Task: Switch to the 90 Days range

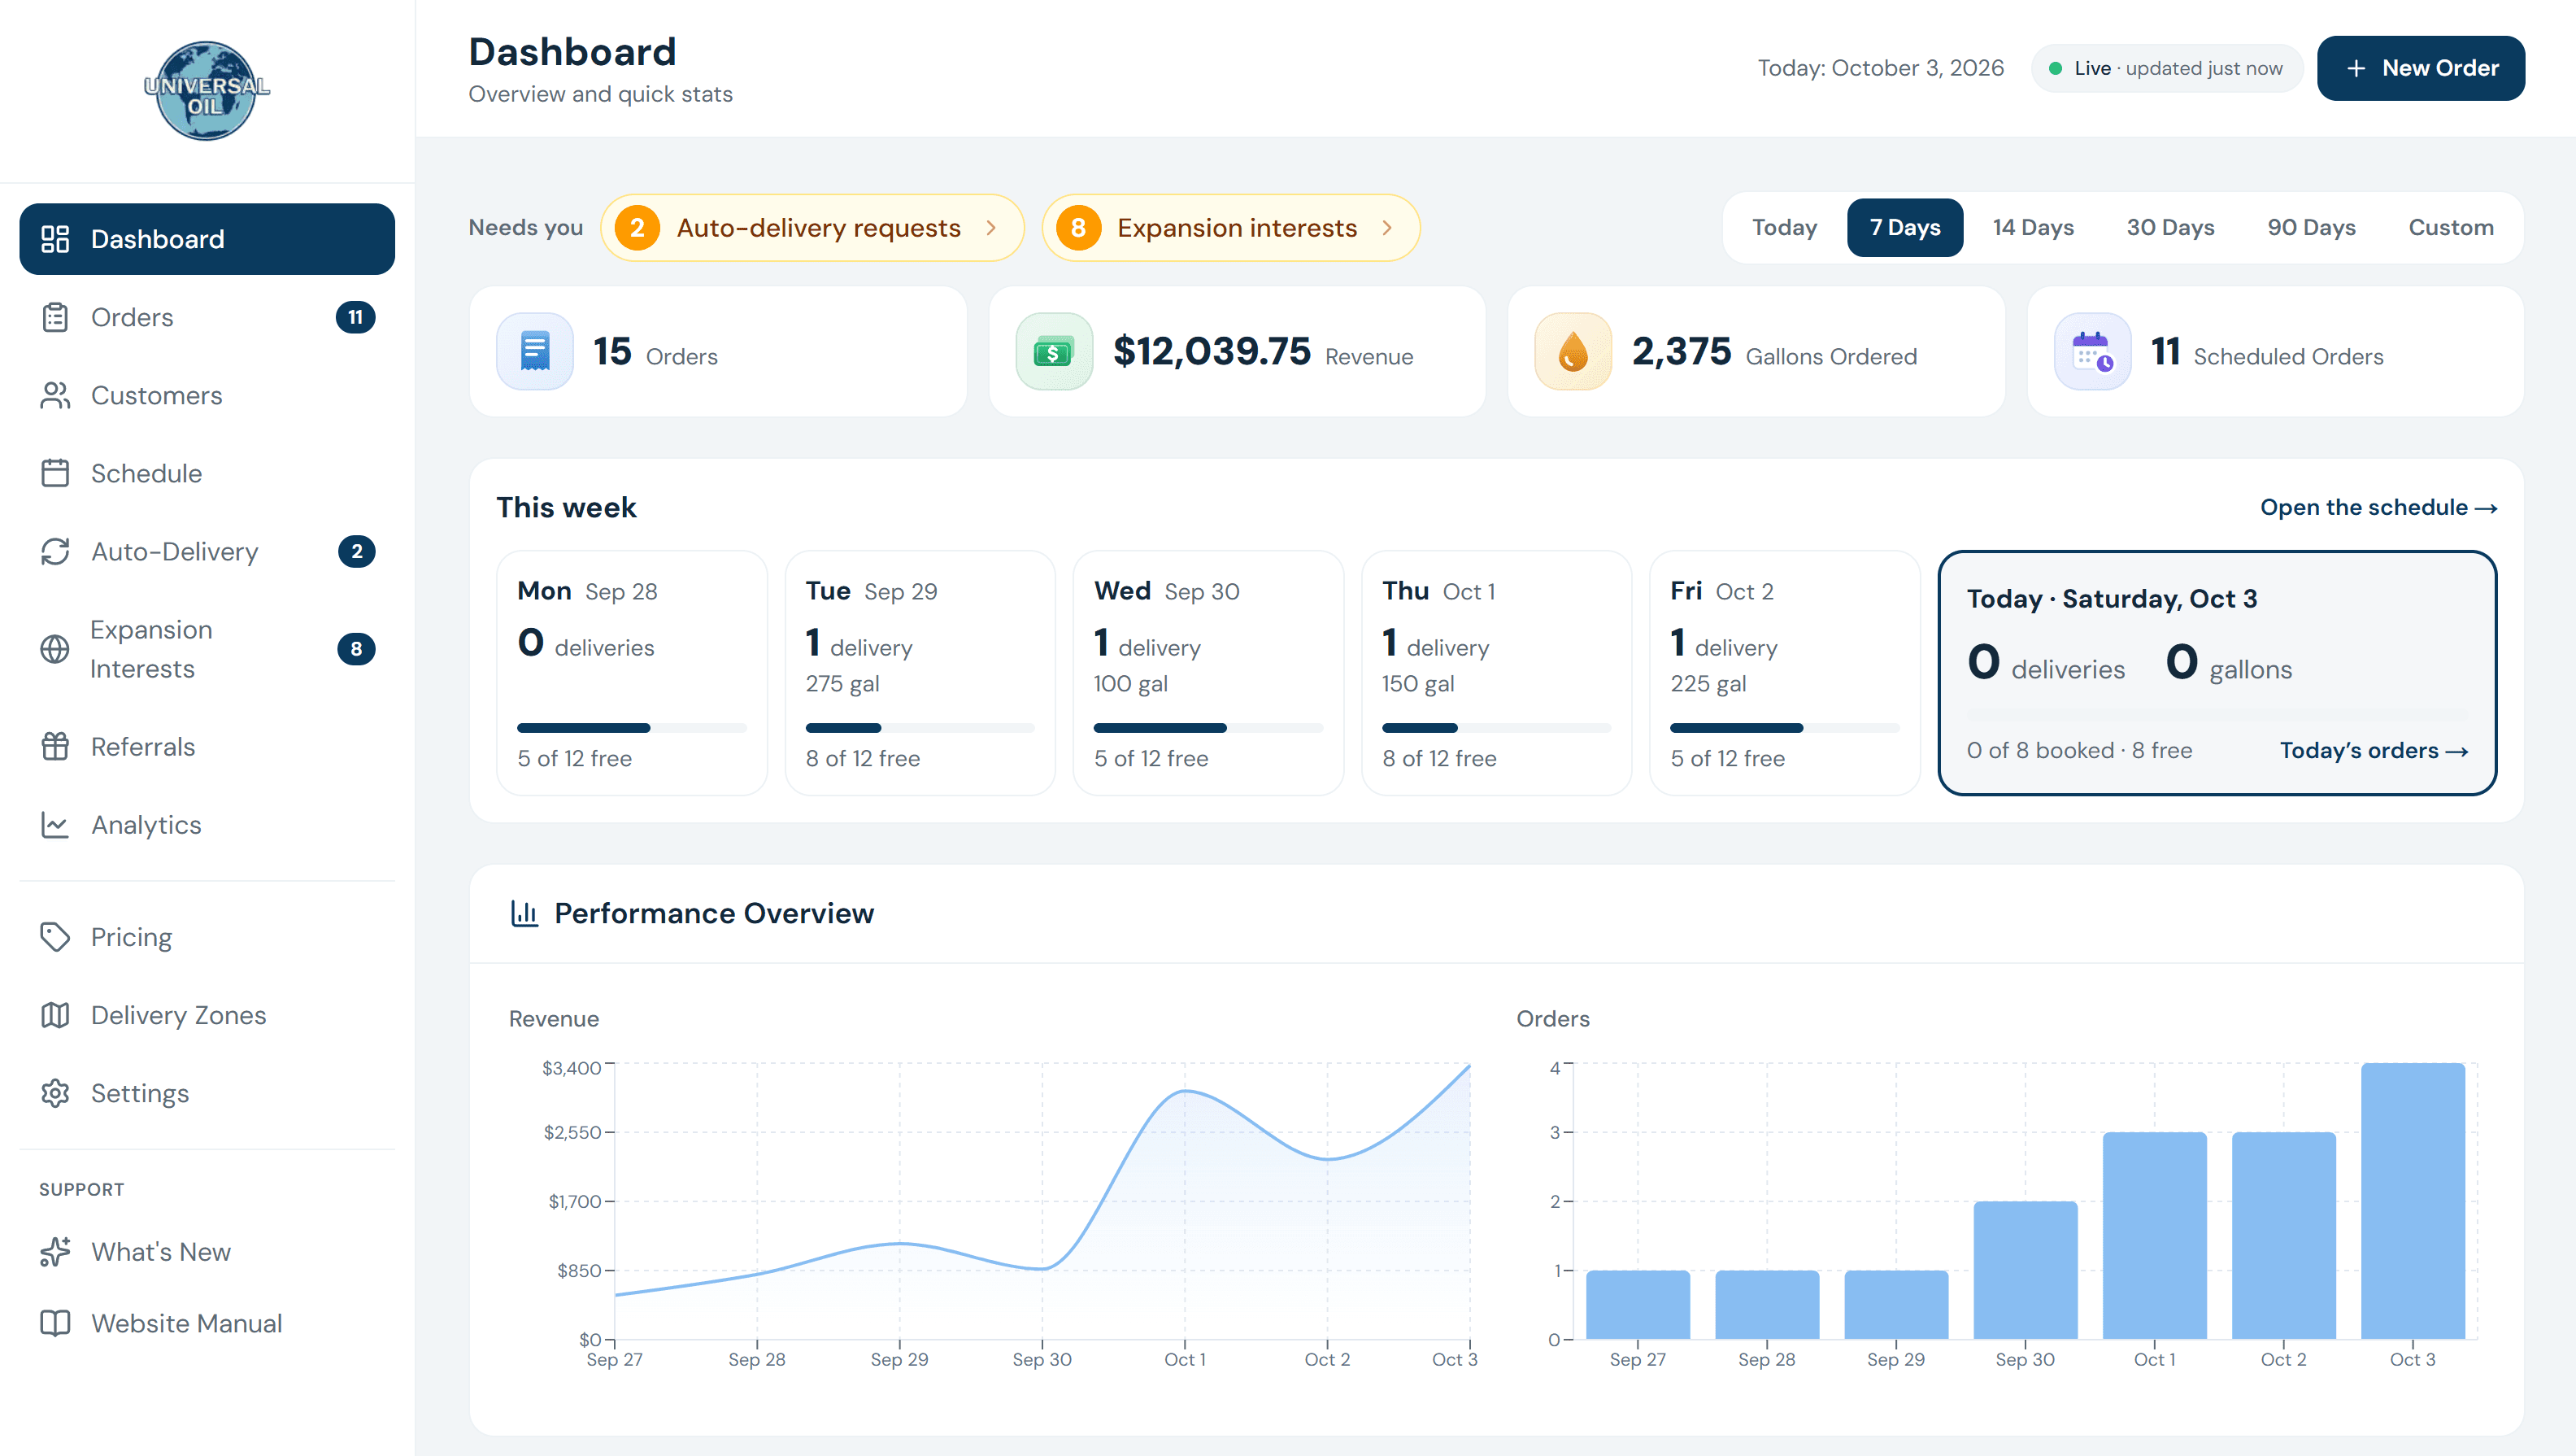Action: [2311, 228]
